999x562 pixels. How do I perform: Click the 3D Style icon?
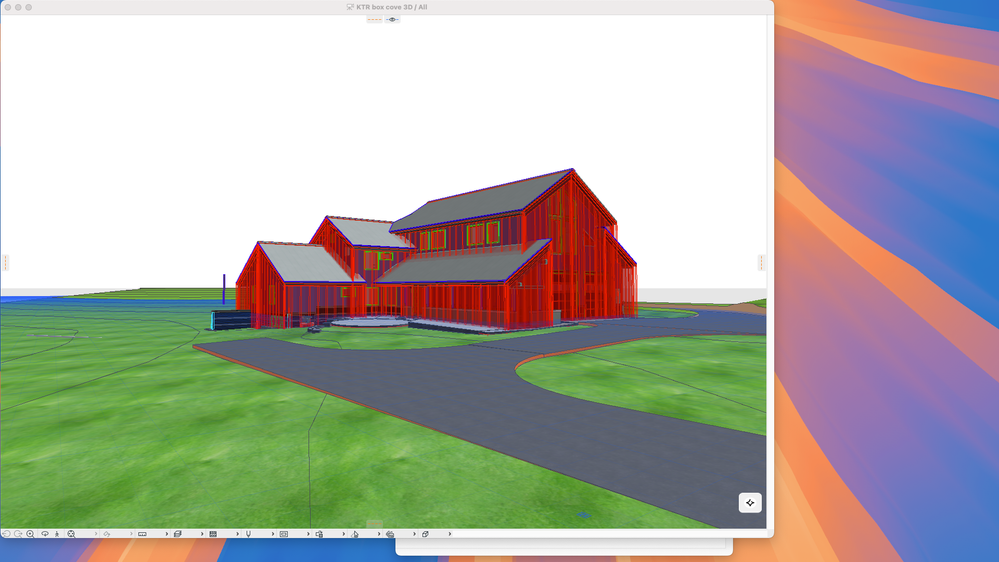(390, 534)
